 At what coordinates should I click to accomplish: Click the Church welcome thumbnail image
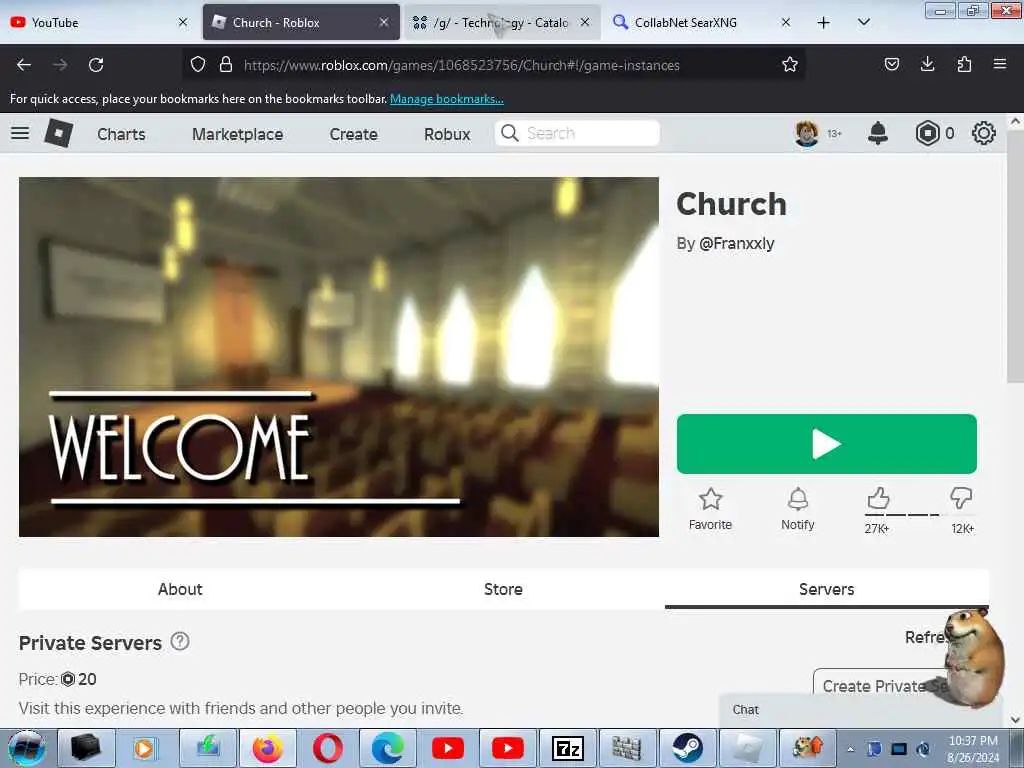[x=339, y=357]
